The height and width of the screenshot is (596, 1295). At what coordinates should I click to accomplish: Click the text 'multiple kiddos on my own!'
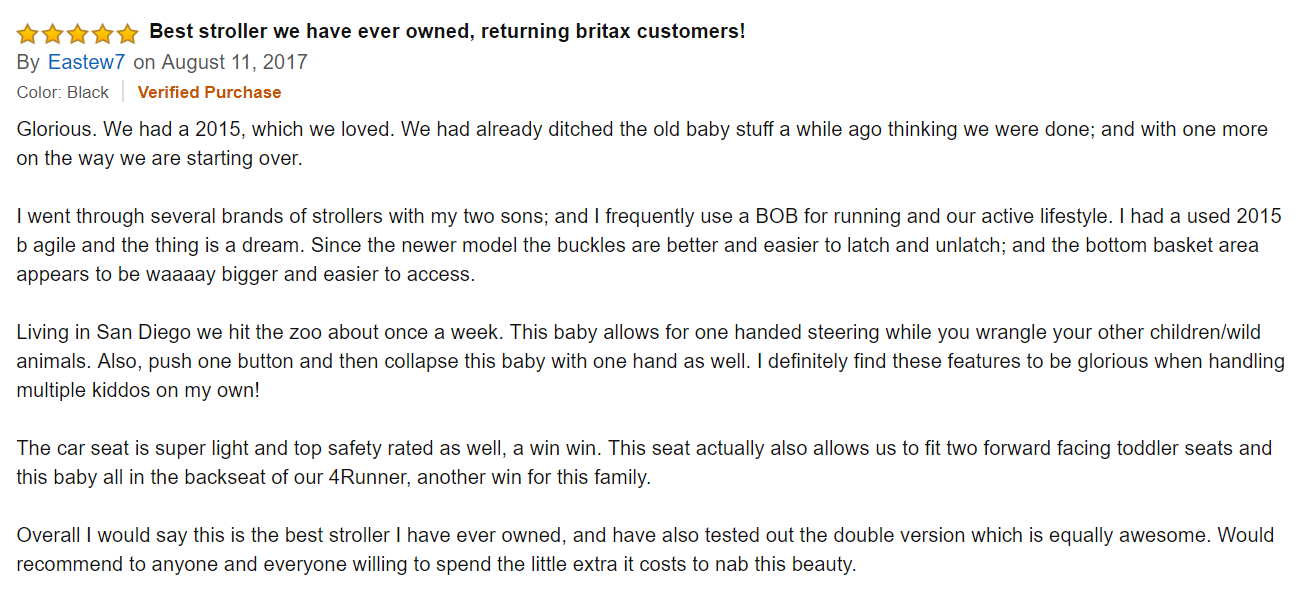(138, 390)
